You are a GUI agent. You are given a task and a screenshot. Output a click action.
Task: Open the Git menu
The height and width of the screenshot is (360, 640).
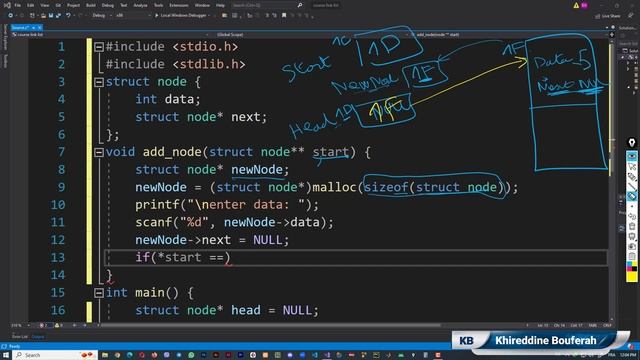coord(58,5)
